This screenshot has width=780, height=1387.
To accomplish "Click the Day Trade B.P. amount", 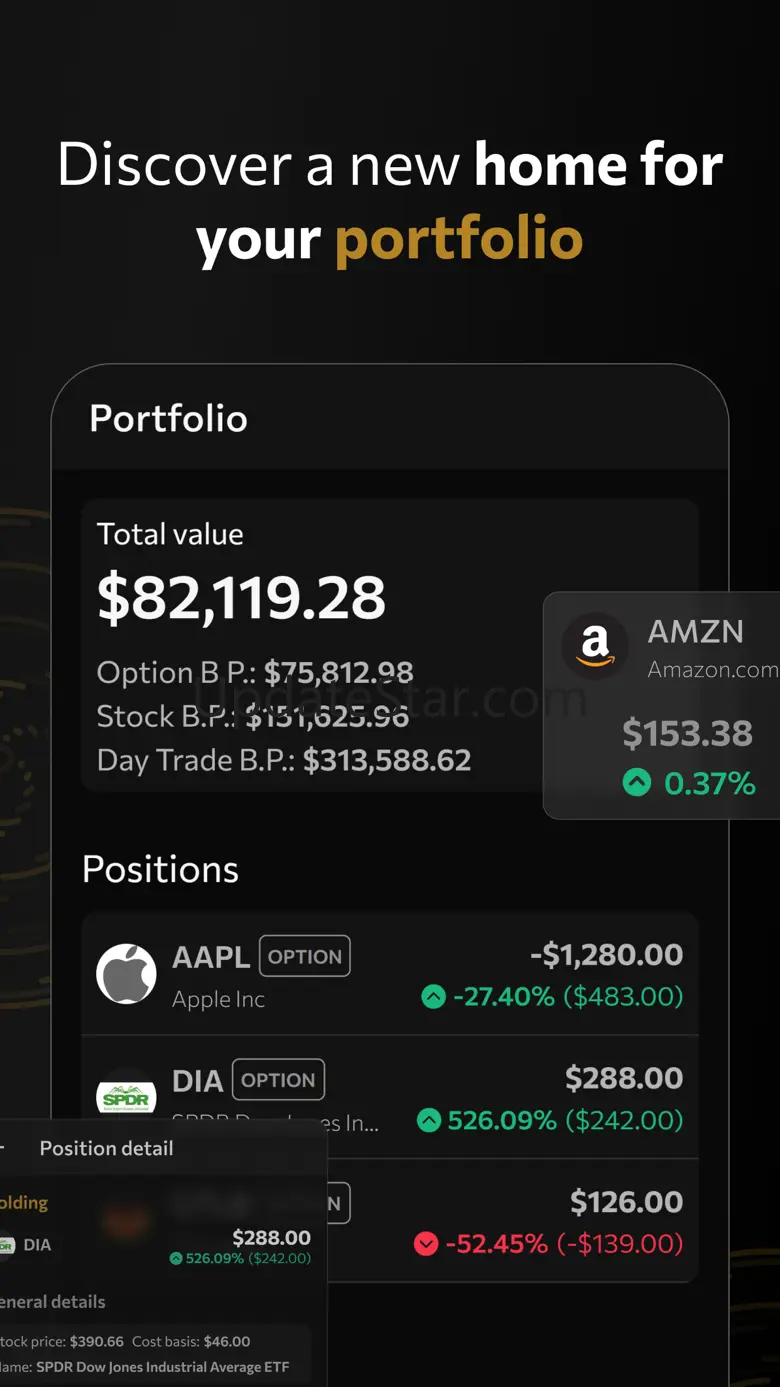I will 387,760.
